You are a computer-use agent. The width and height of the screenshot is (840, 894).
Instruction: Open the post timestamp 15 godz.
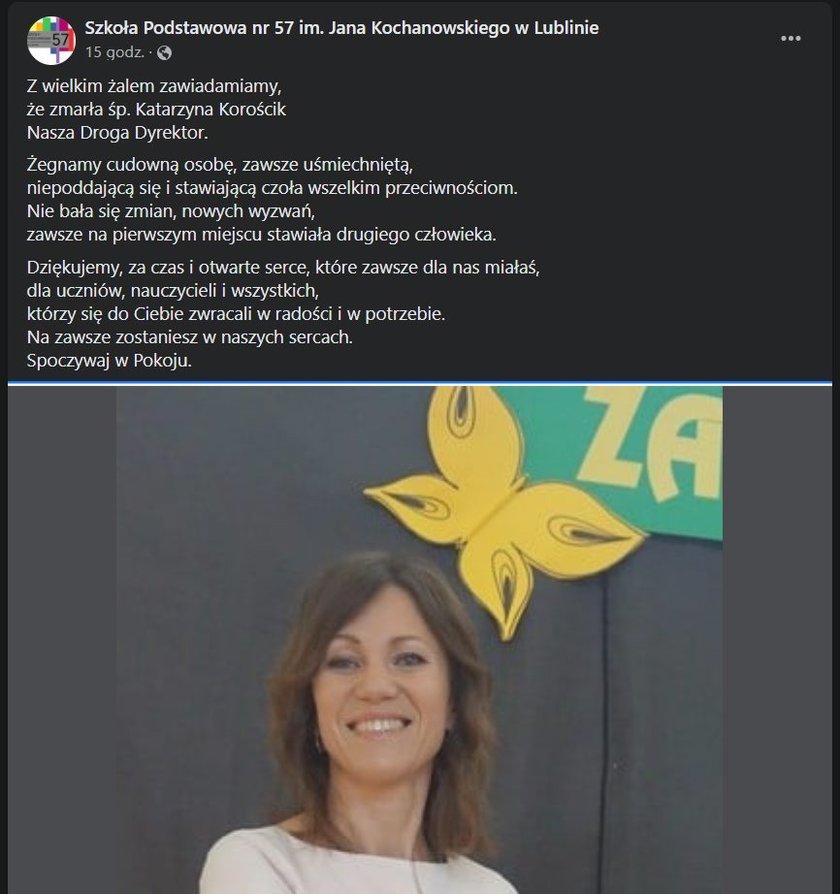[x=115, y=52]
